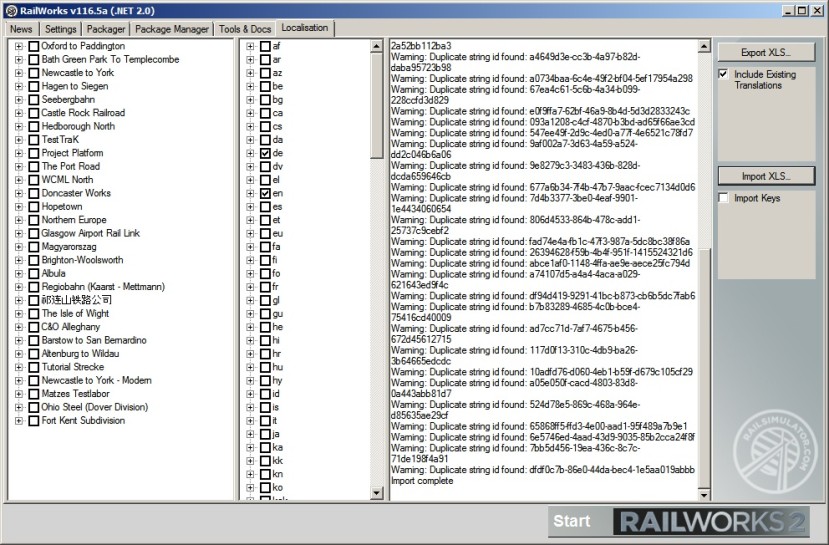This screenshot has width=829, height=545.
Task: Select the Localisation tab
Action: point(305,27)
